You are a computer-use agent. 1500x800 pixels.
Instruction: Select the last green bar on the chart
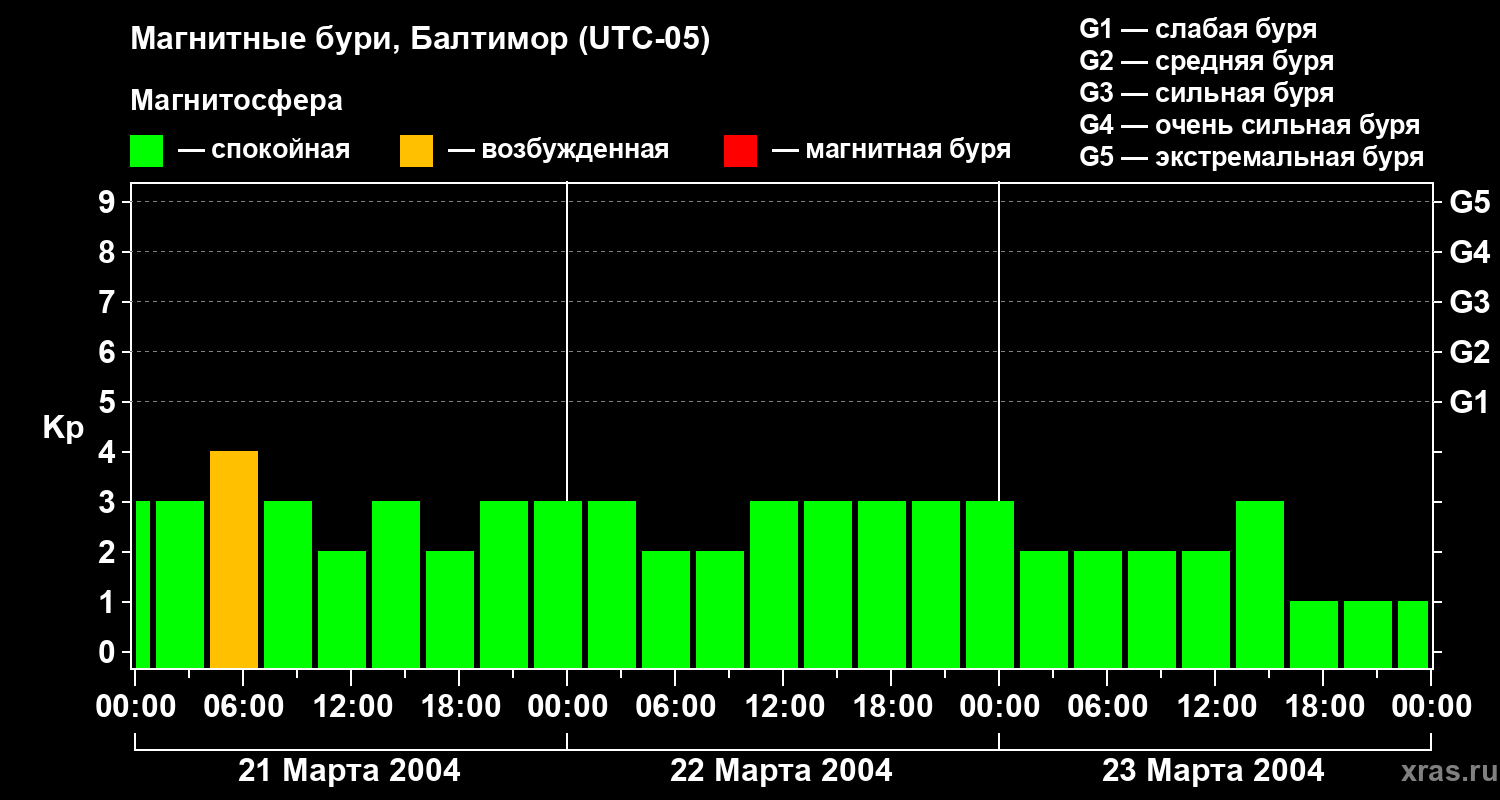[1412, 634]
